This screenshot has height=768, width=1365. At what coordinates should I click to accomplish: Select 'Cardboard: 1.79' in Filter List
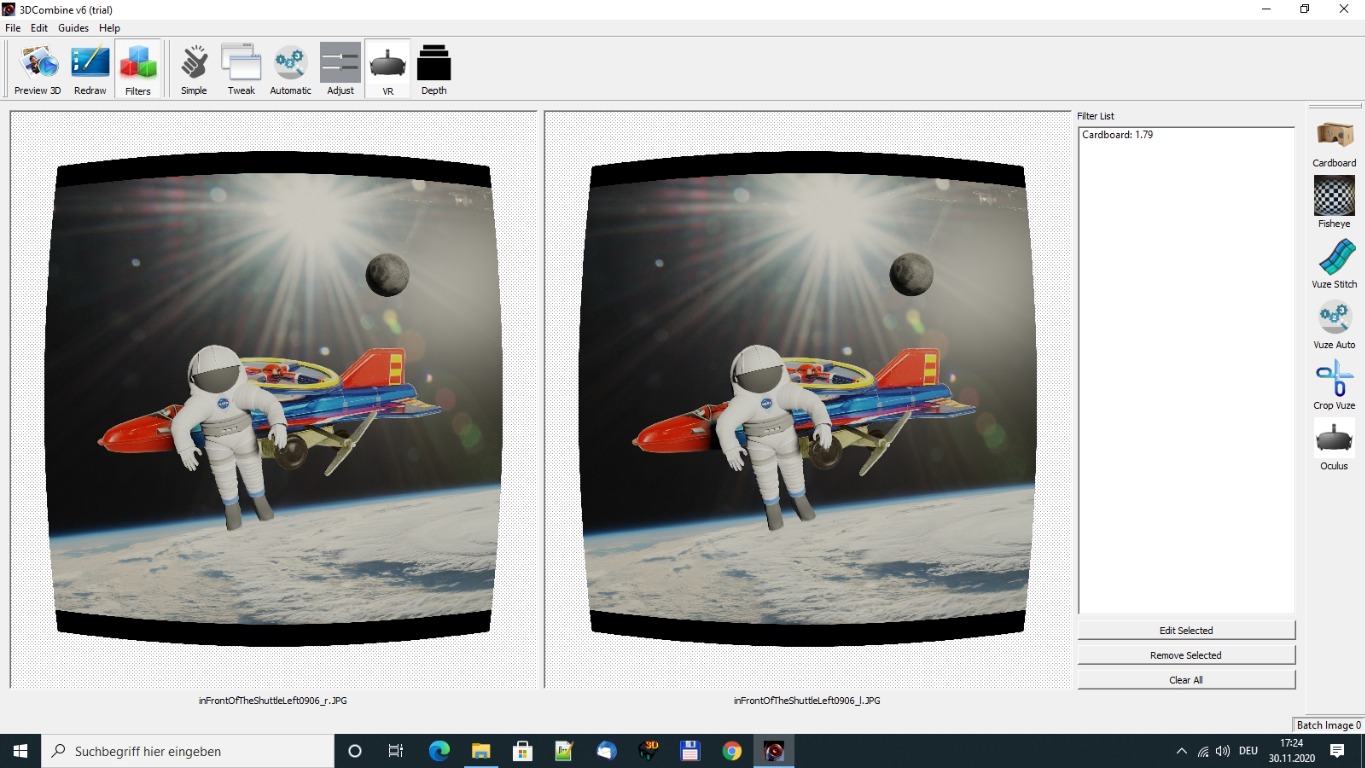click(x=1117, y=134)
